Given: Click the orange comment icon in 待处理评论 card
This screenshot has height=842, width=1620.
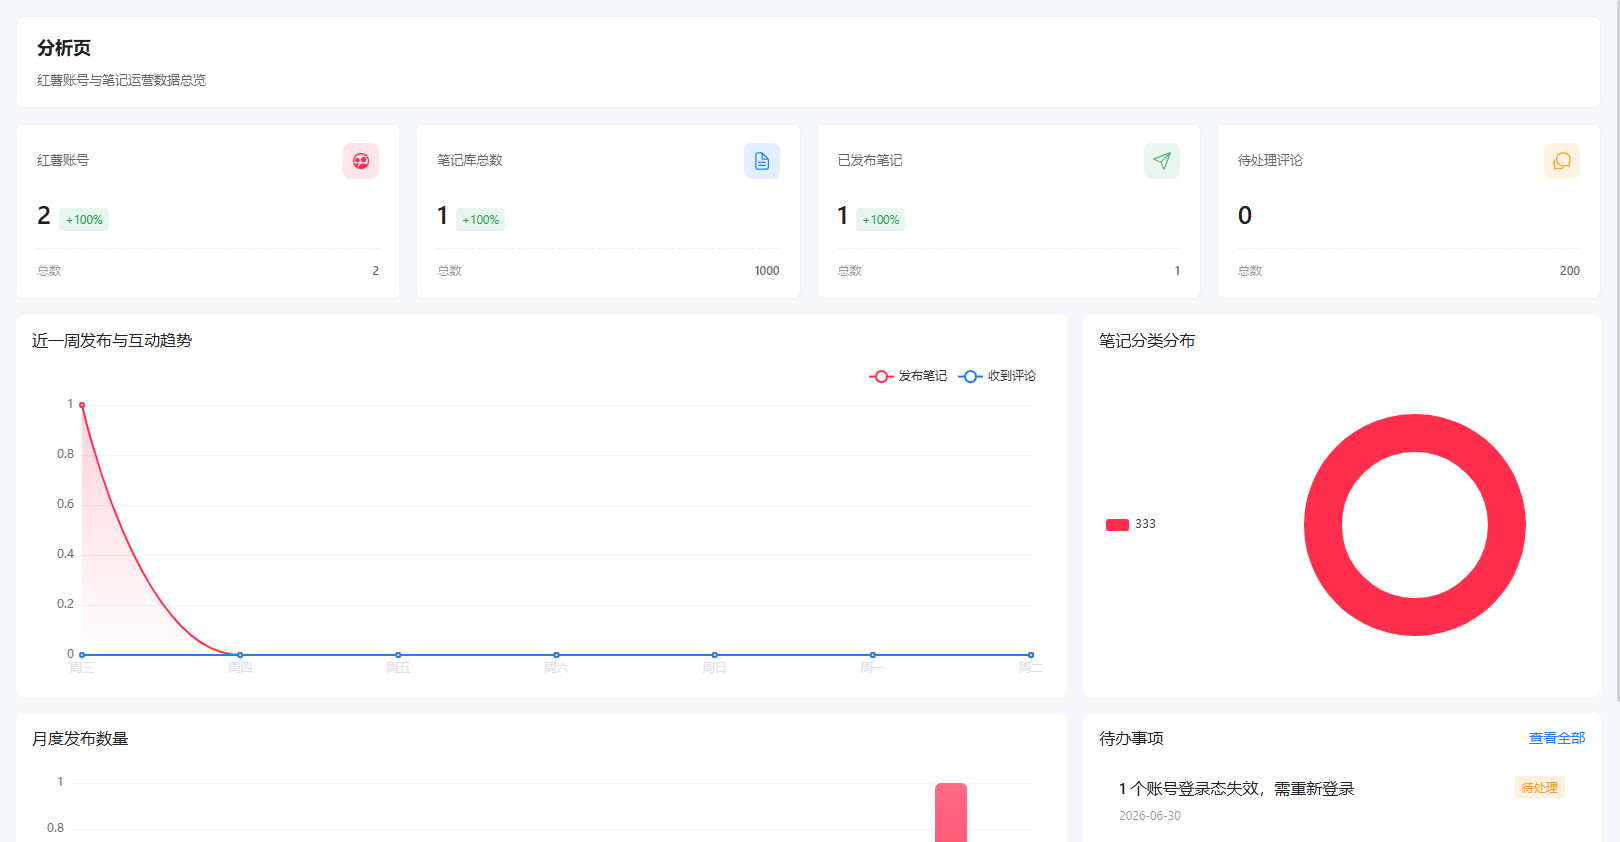Looking at the screenshot, I should [x=1562, y=161].
